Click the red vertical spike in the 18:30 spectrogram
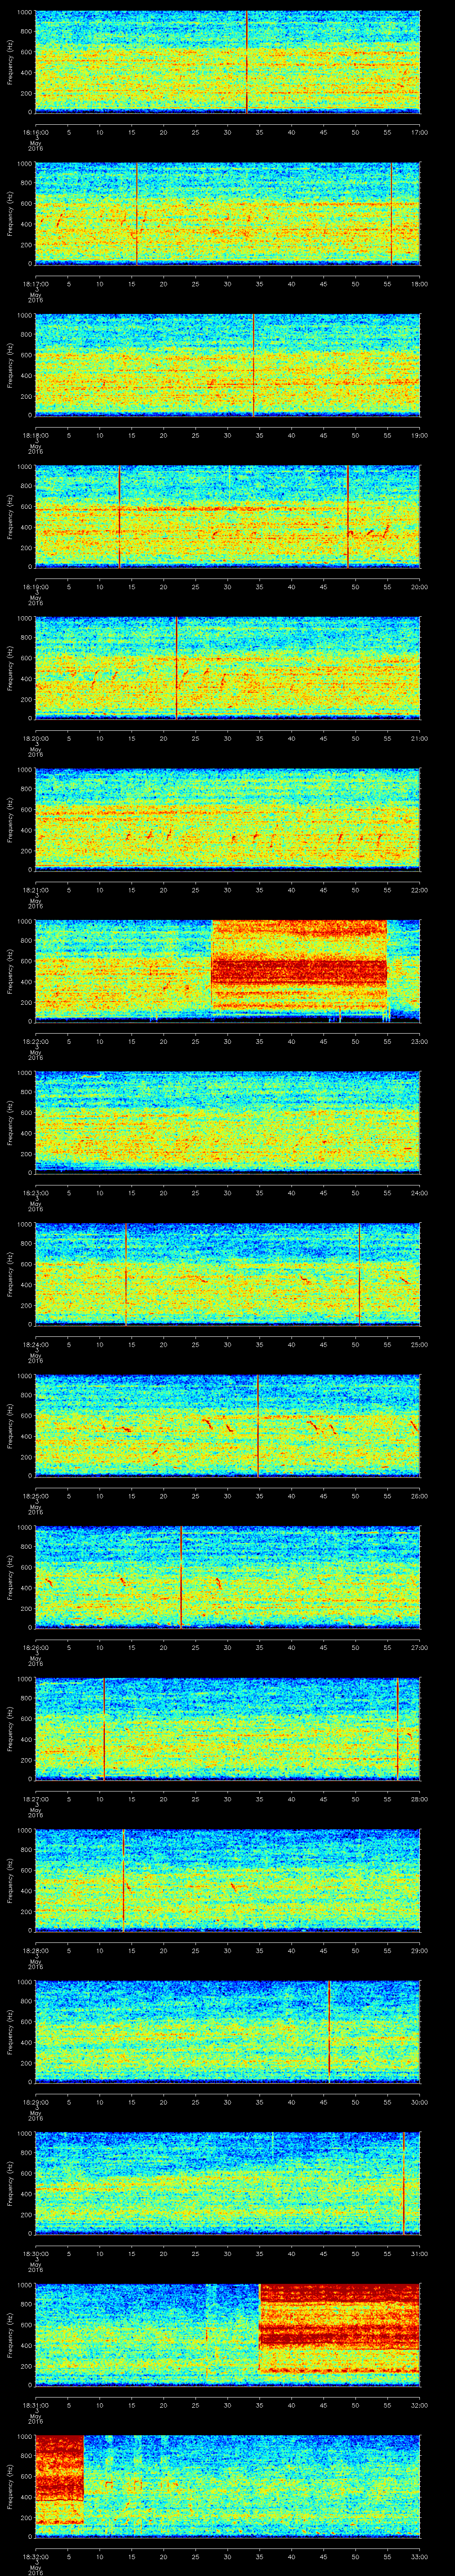The image size is (455, 2576). (403, 2182)
